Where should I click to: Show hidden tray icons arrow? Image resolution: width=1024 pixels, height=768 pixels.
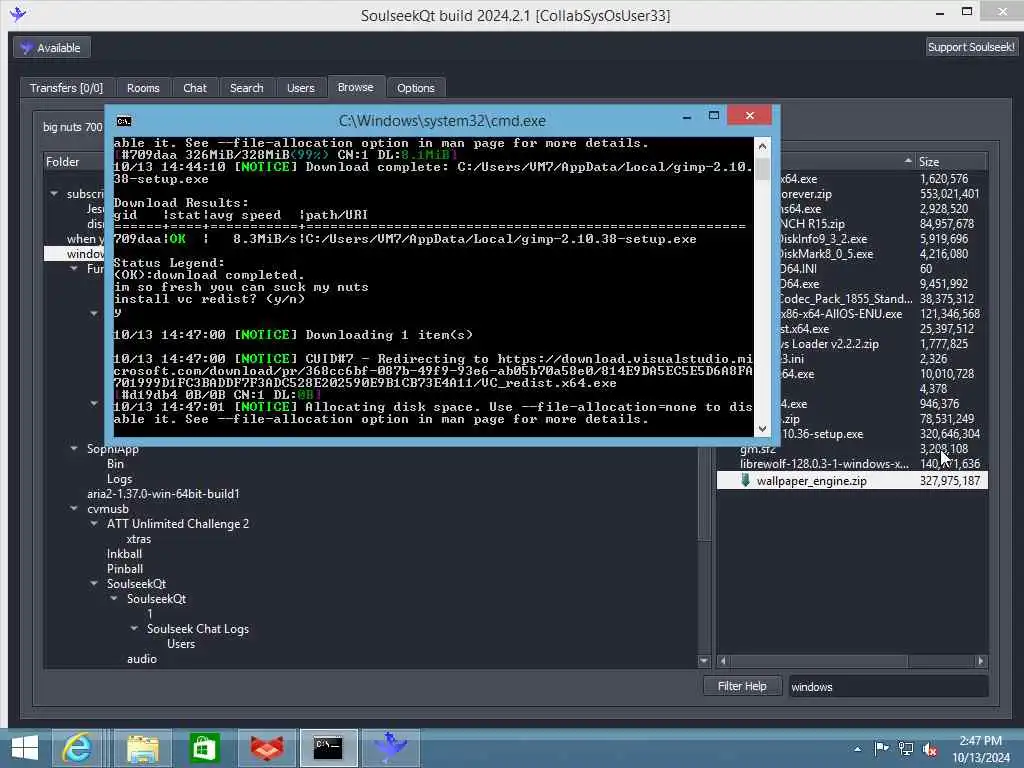click(857, 749)
